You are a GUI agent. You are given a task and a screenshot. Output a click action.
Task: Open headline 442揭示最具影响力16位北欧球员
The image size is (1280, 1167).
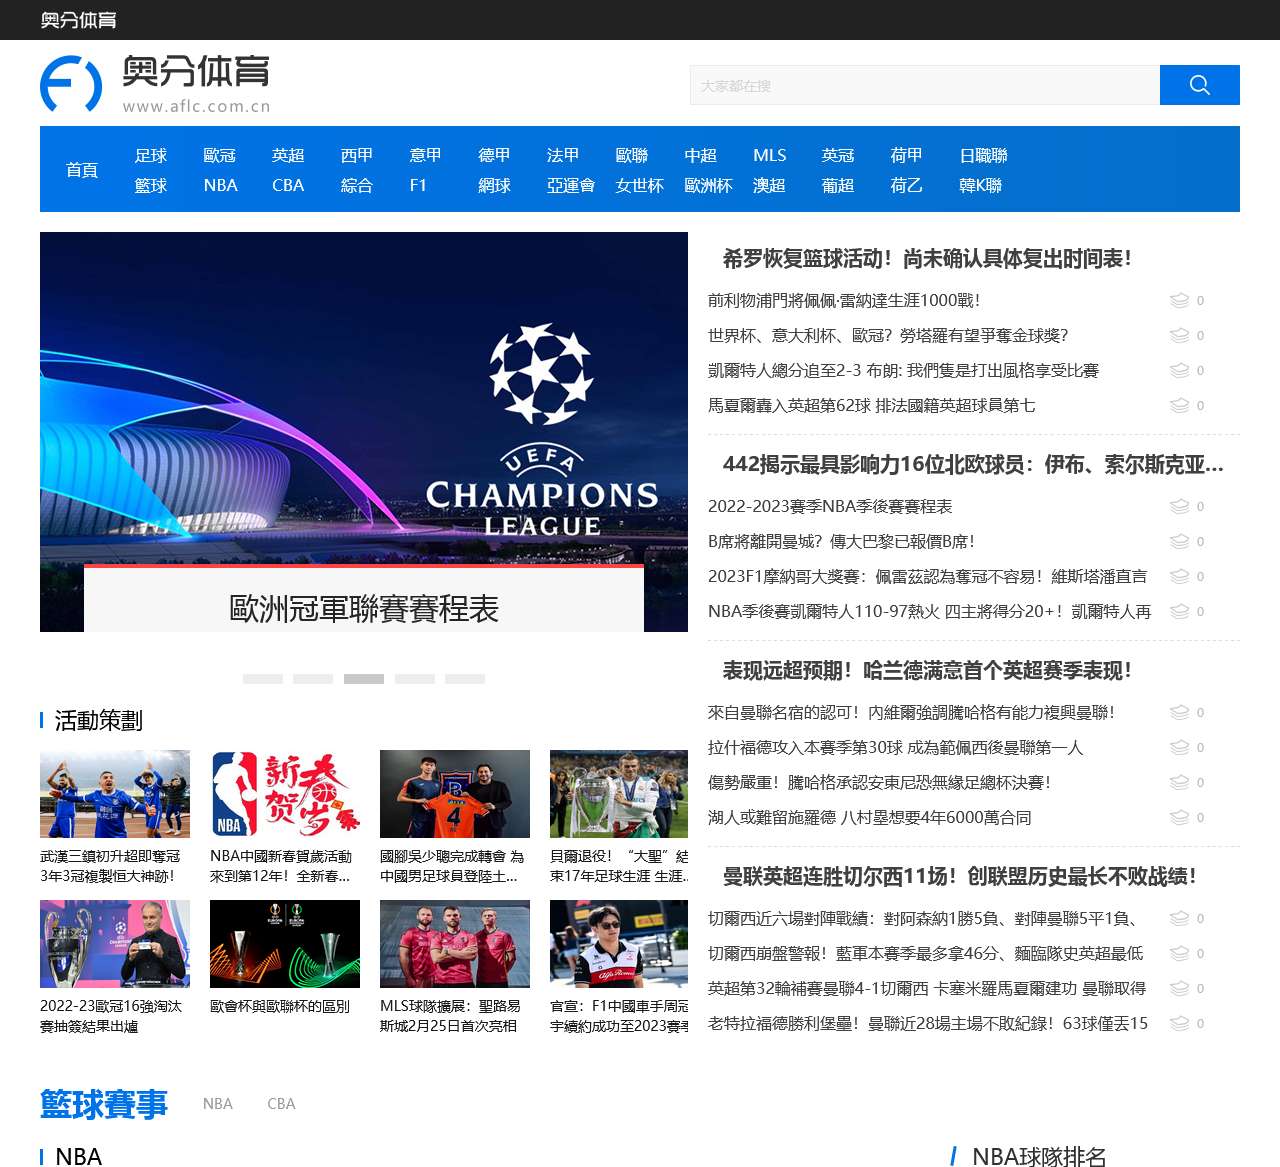click(973, 465)
